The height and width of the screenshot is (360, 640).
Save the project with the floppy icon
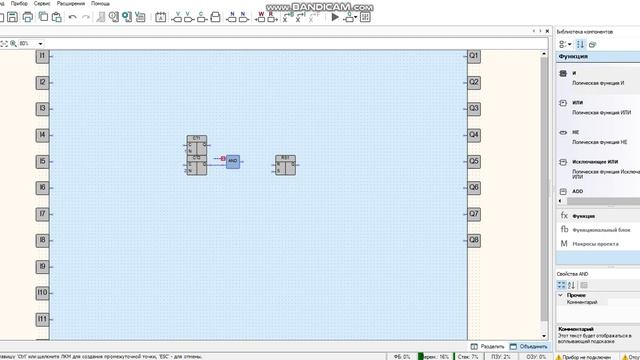13,17
